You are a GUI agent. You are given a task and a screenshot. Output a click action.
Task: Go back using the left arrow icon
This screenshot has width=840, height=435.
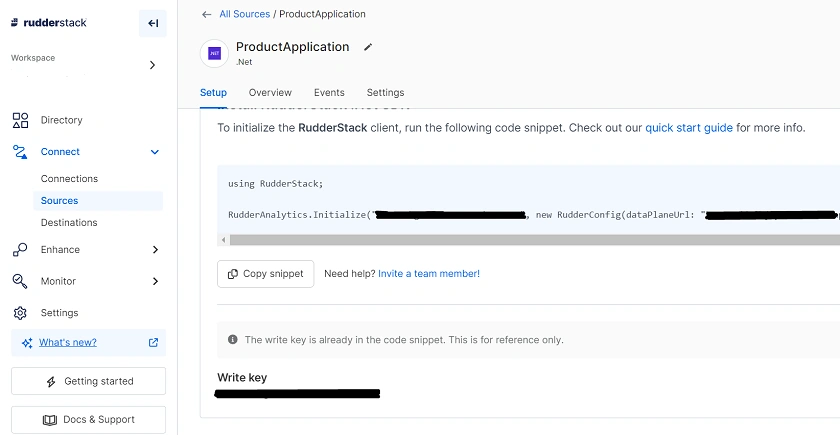pos(206,14)
